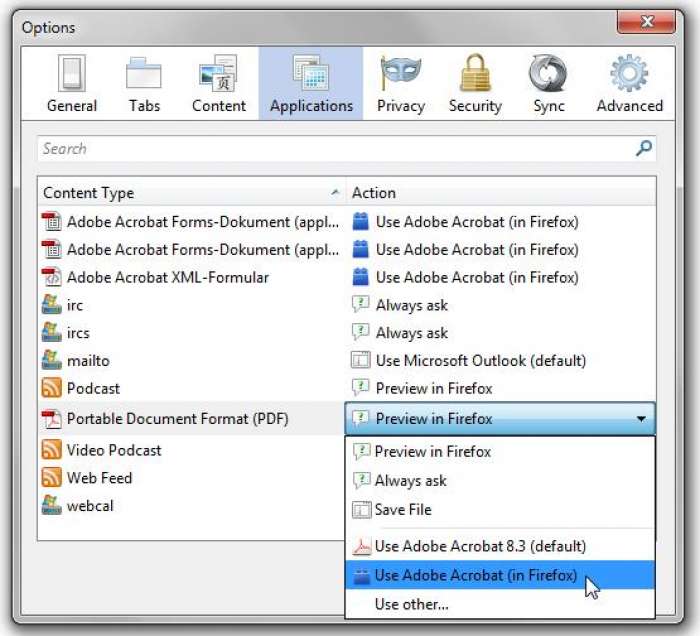Select the Video Podcast content type
This screenshot has width=700, height=636.
(114, 450)
